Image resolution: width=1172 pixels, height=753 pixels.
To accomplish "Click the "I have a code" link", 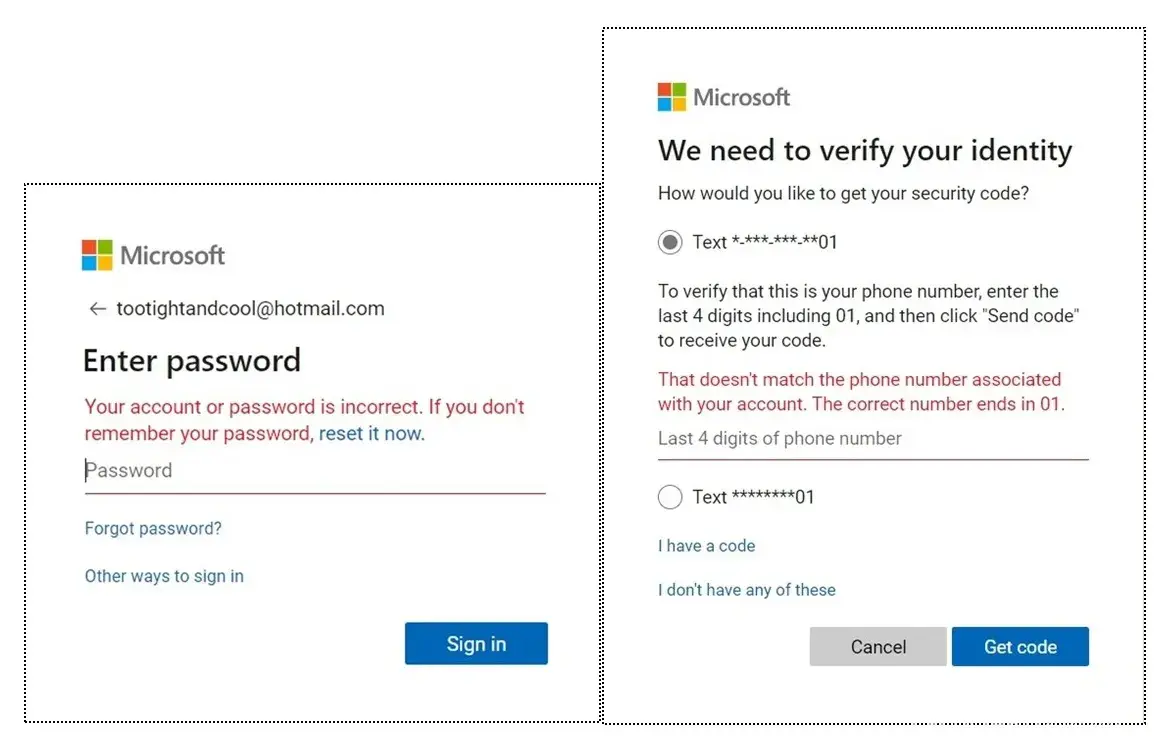I will 706,546.
